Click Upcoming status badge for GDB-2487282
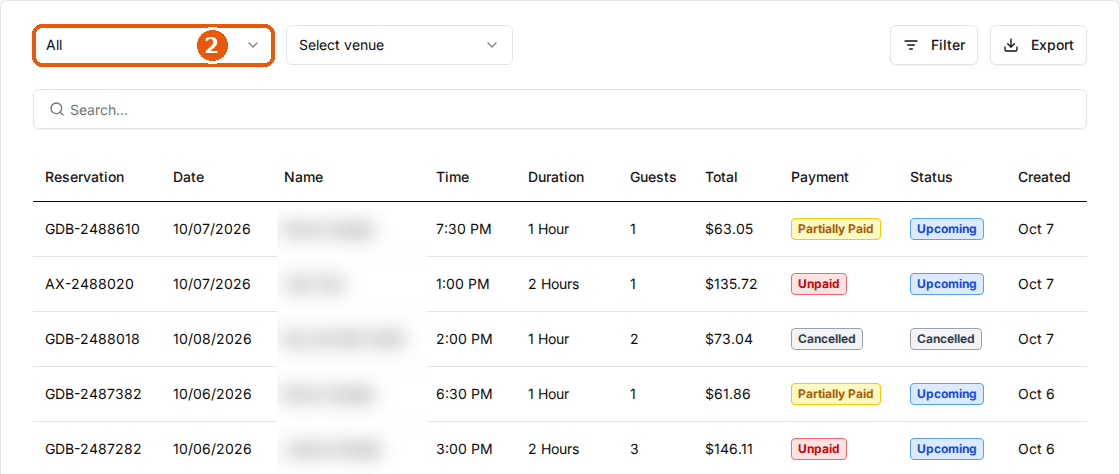Screen dimensions: 1120x474 (946, 449)
